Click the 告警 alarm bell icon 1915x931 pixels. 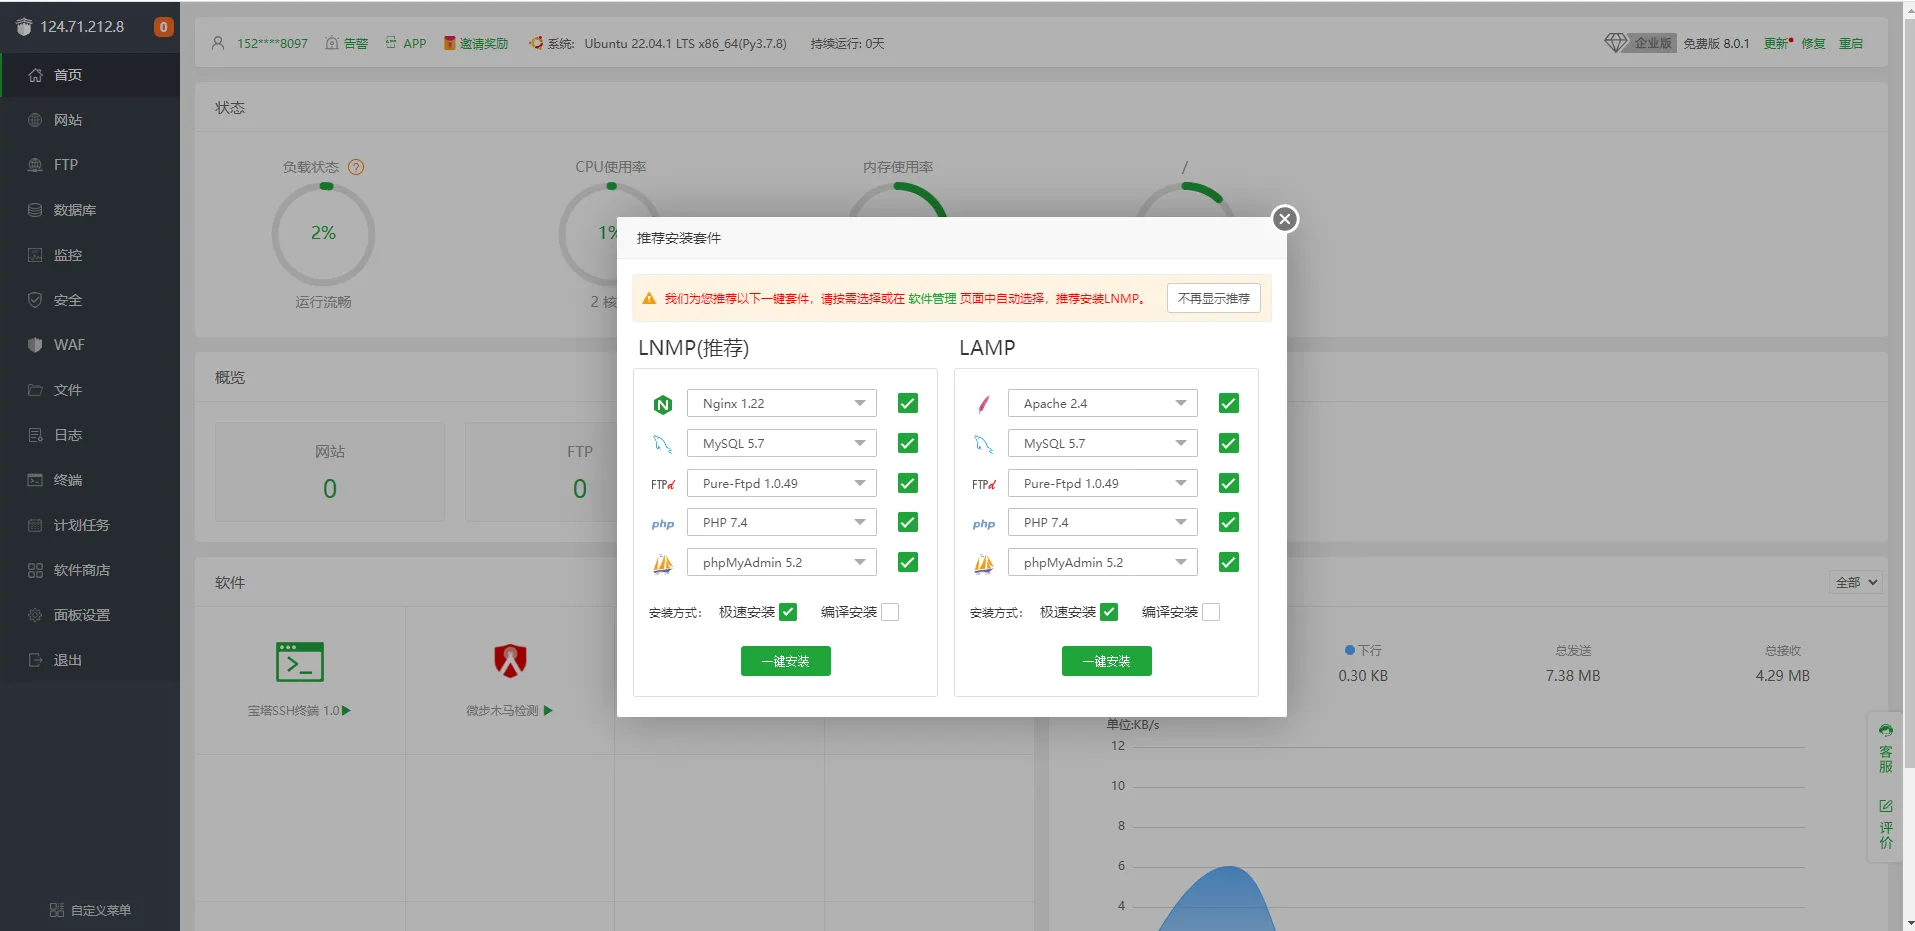(332, 43)
